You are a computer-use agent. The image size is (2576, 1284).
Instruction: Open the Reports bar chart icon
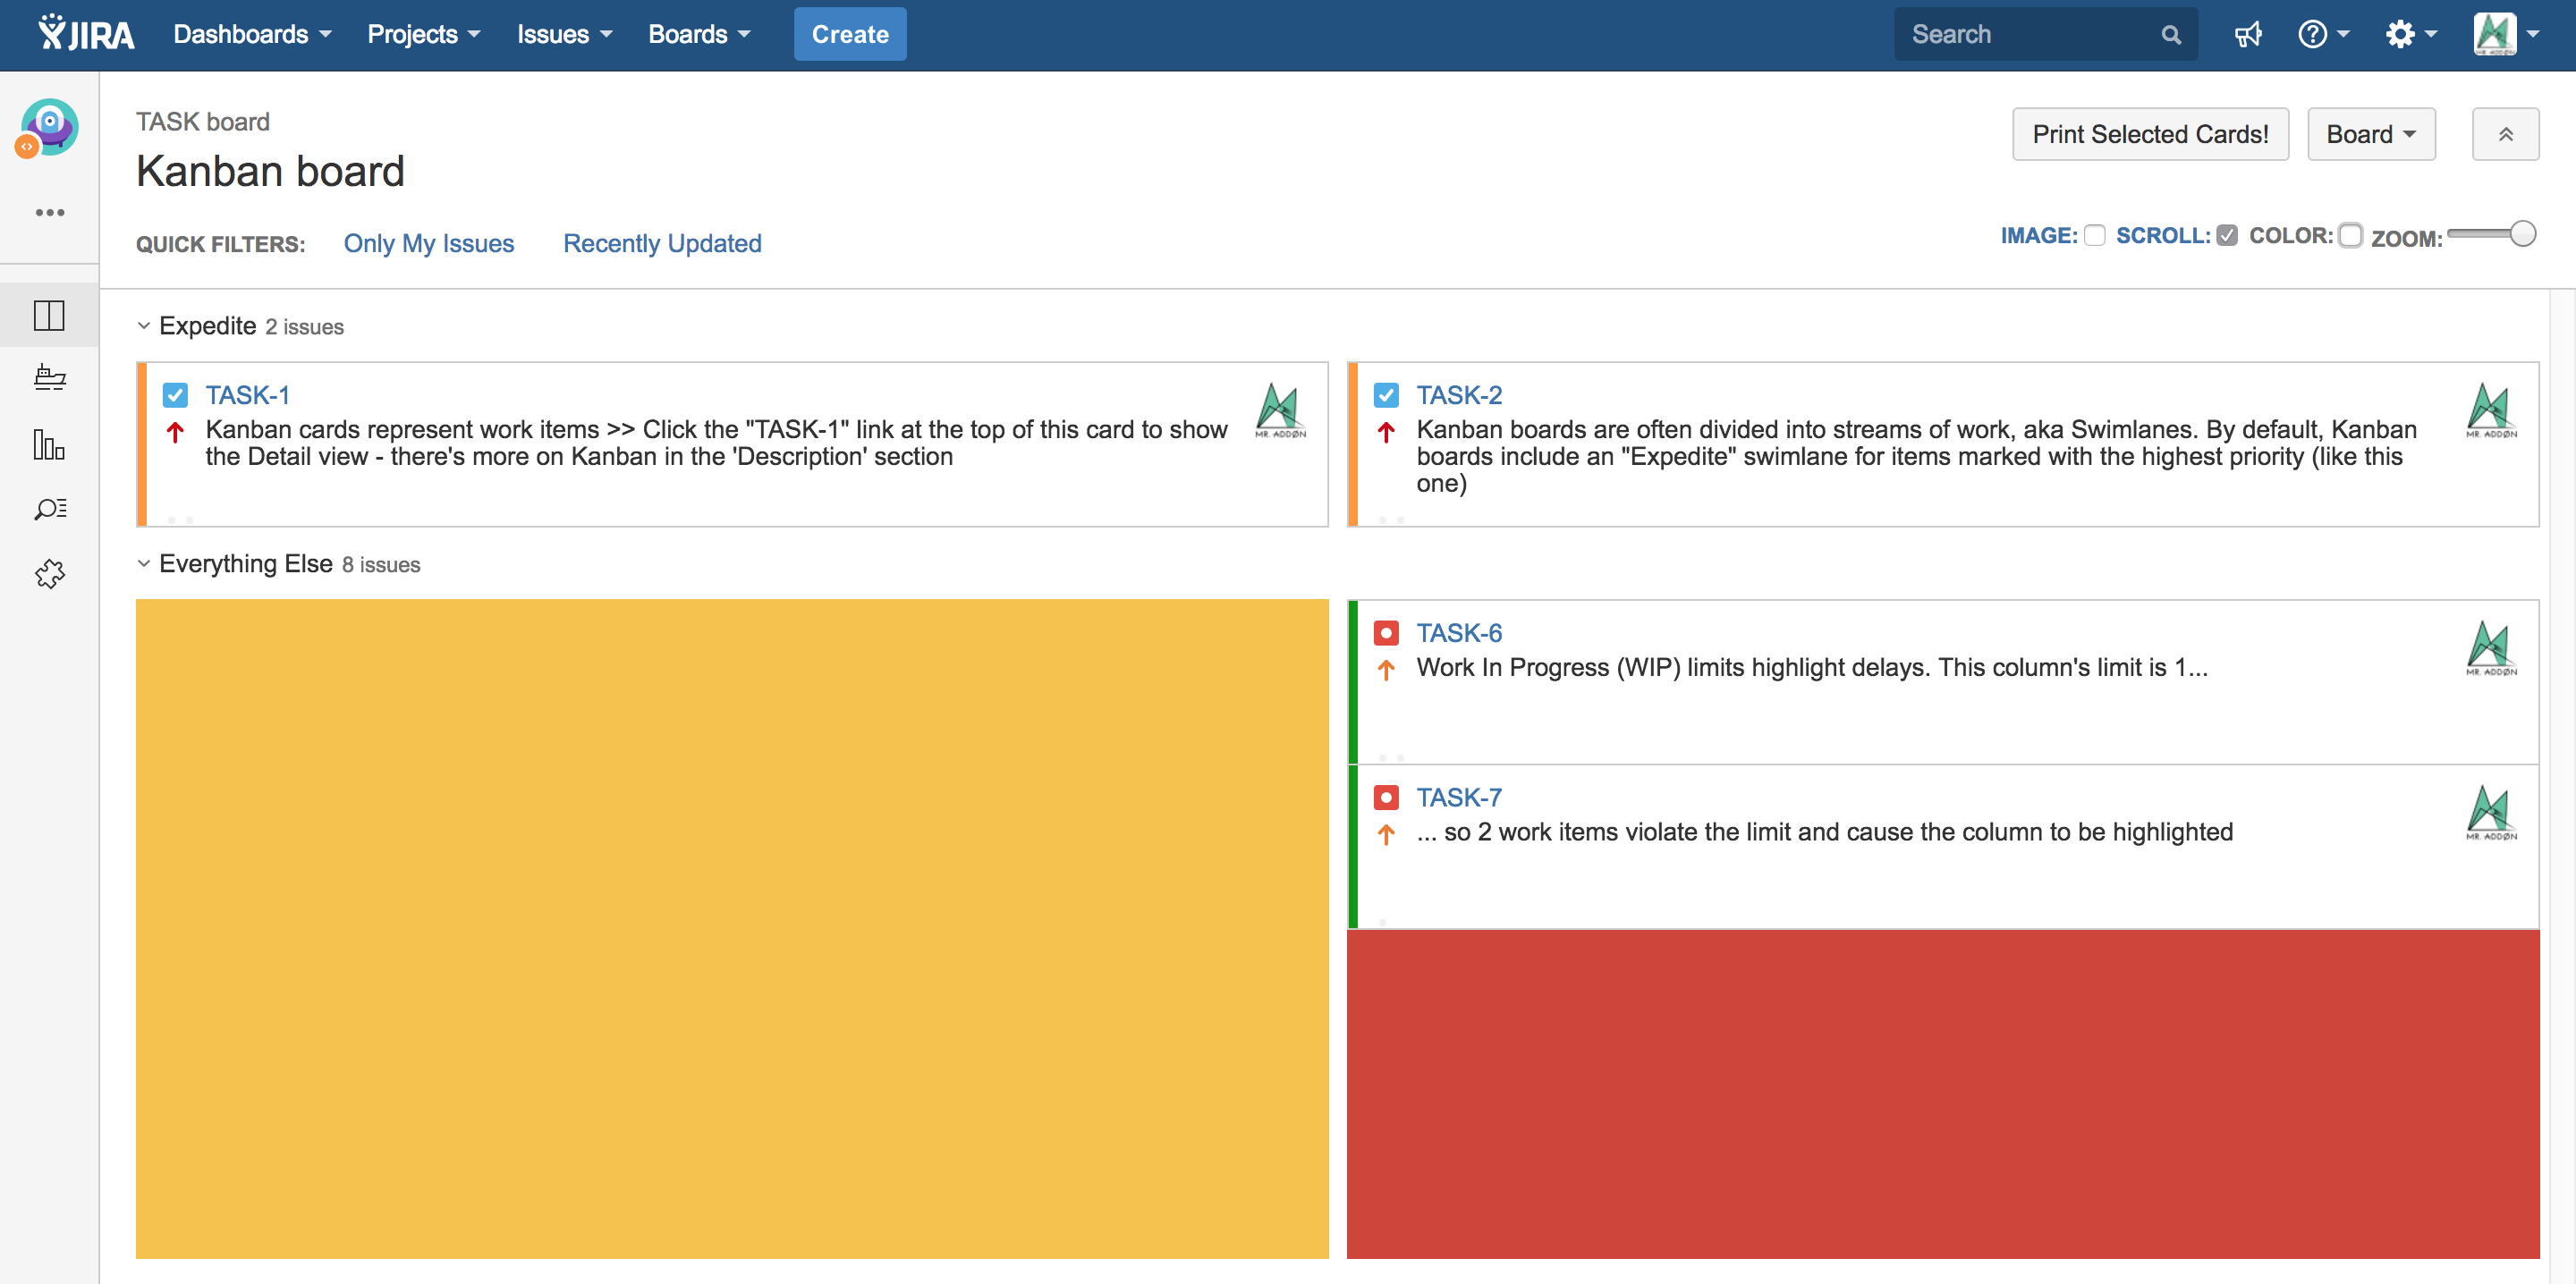click(49, 444)
